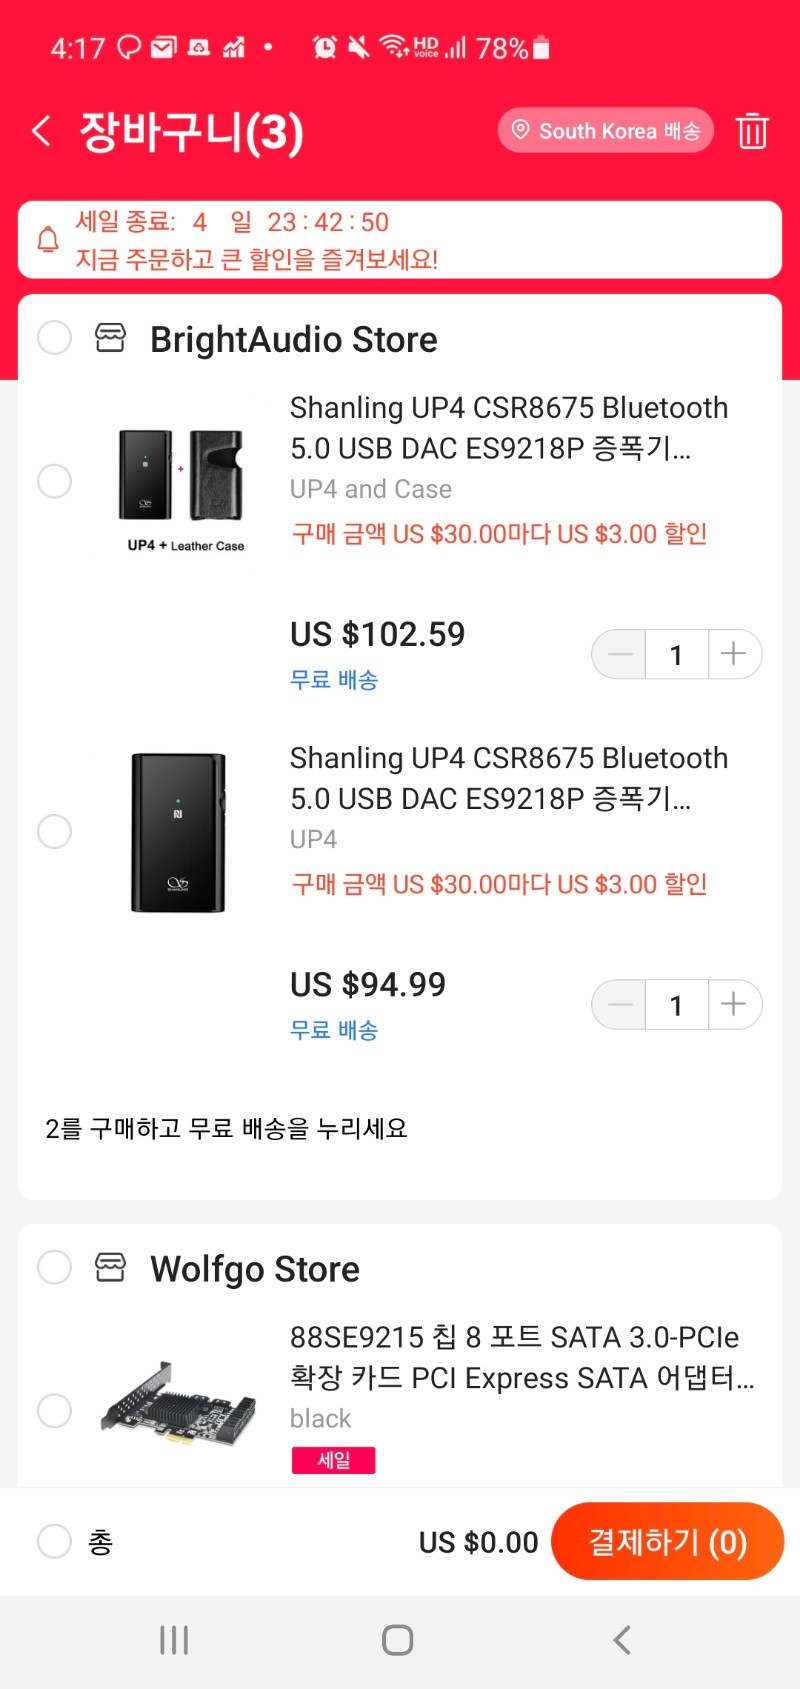Tap the back arrow beside 장바구니(3)

[42, 131]
